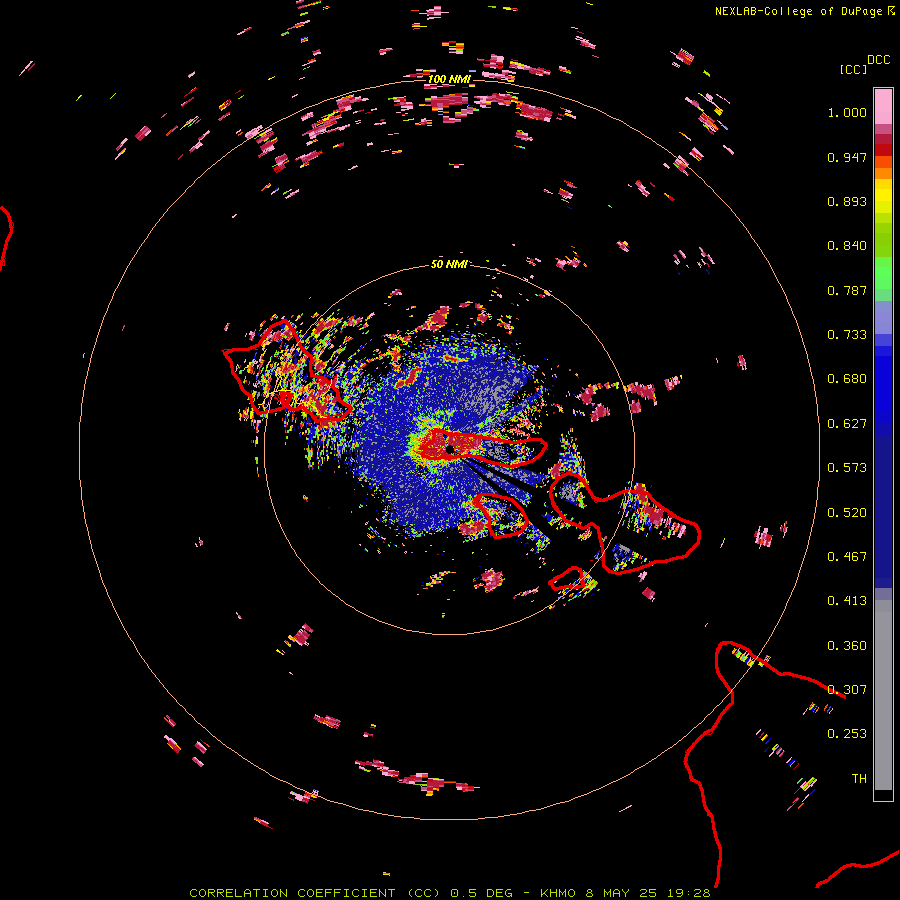
Task: Click the 0.413 scale value
Action: point(847,601)
